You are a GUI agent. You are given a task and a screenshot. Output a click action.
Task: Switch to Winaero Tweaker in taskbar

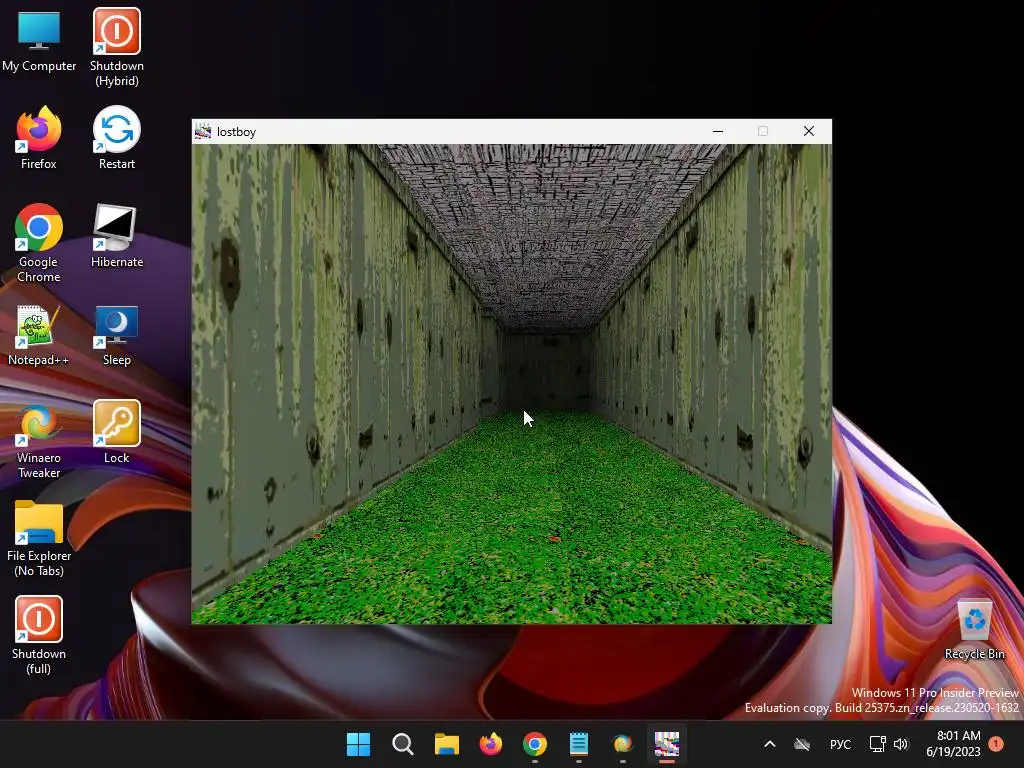tap(622, 744)
